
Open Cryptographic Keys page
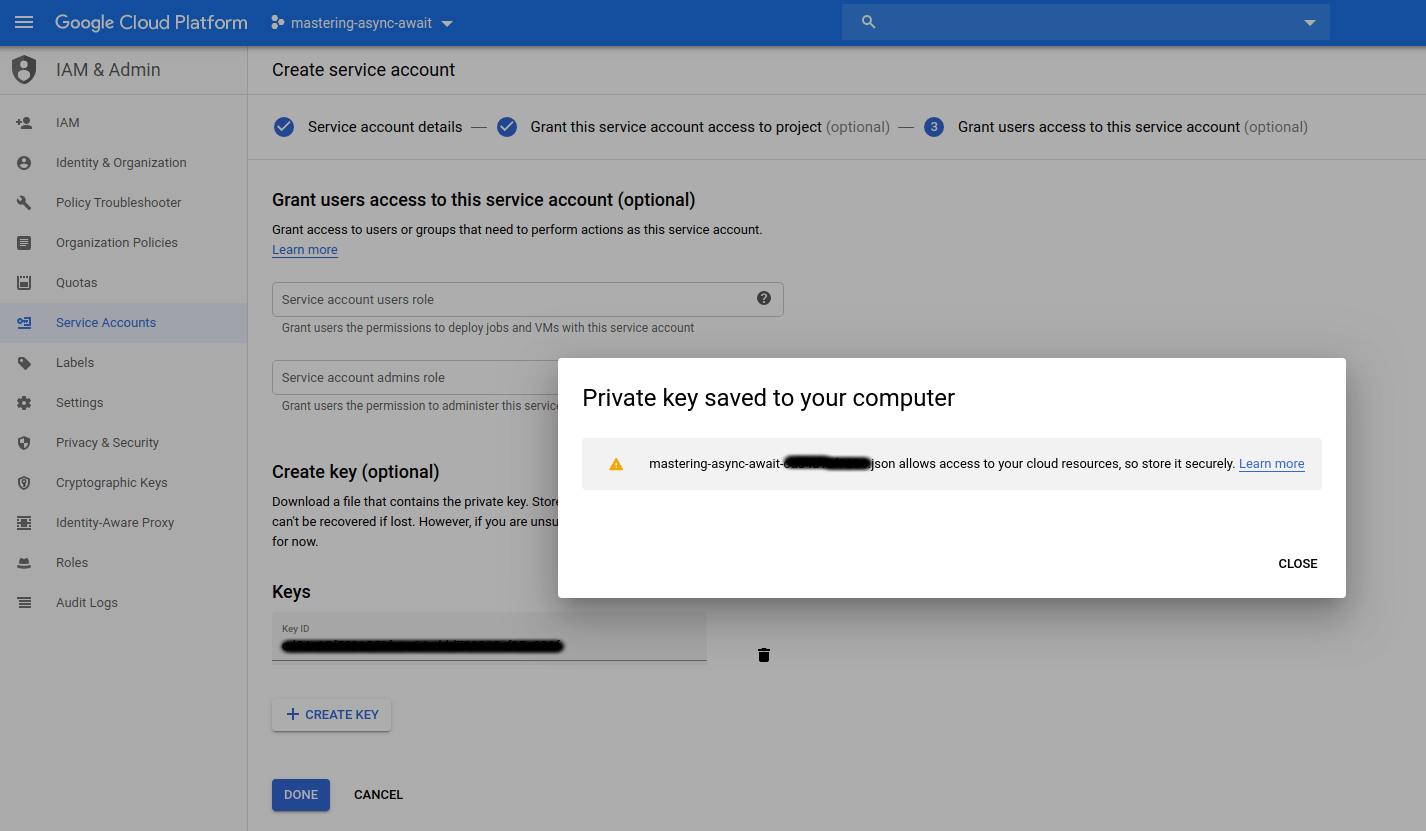click(124, 483)
